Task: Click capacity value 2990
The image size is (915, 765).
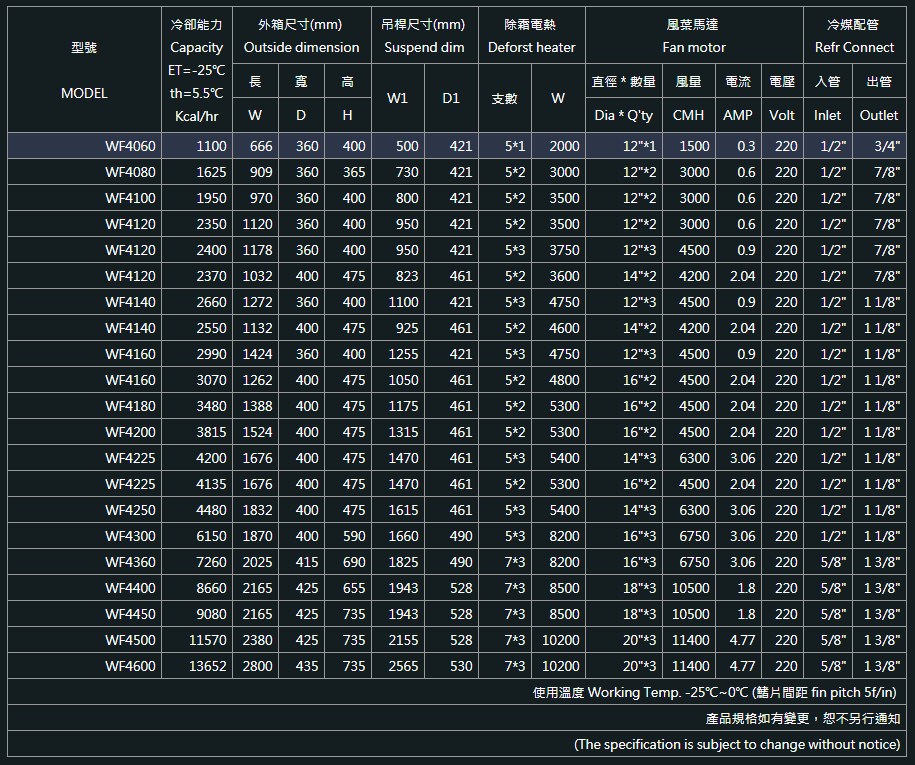Action: tap(211, 354)
